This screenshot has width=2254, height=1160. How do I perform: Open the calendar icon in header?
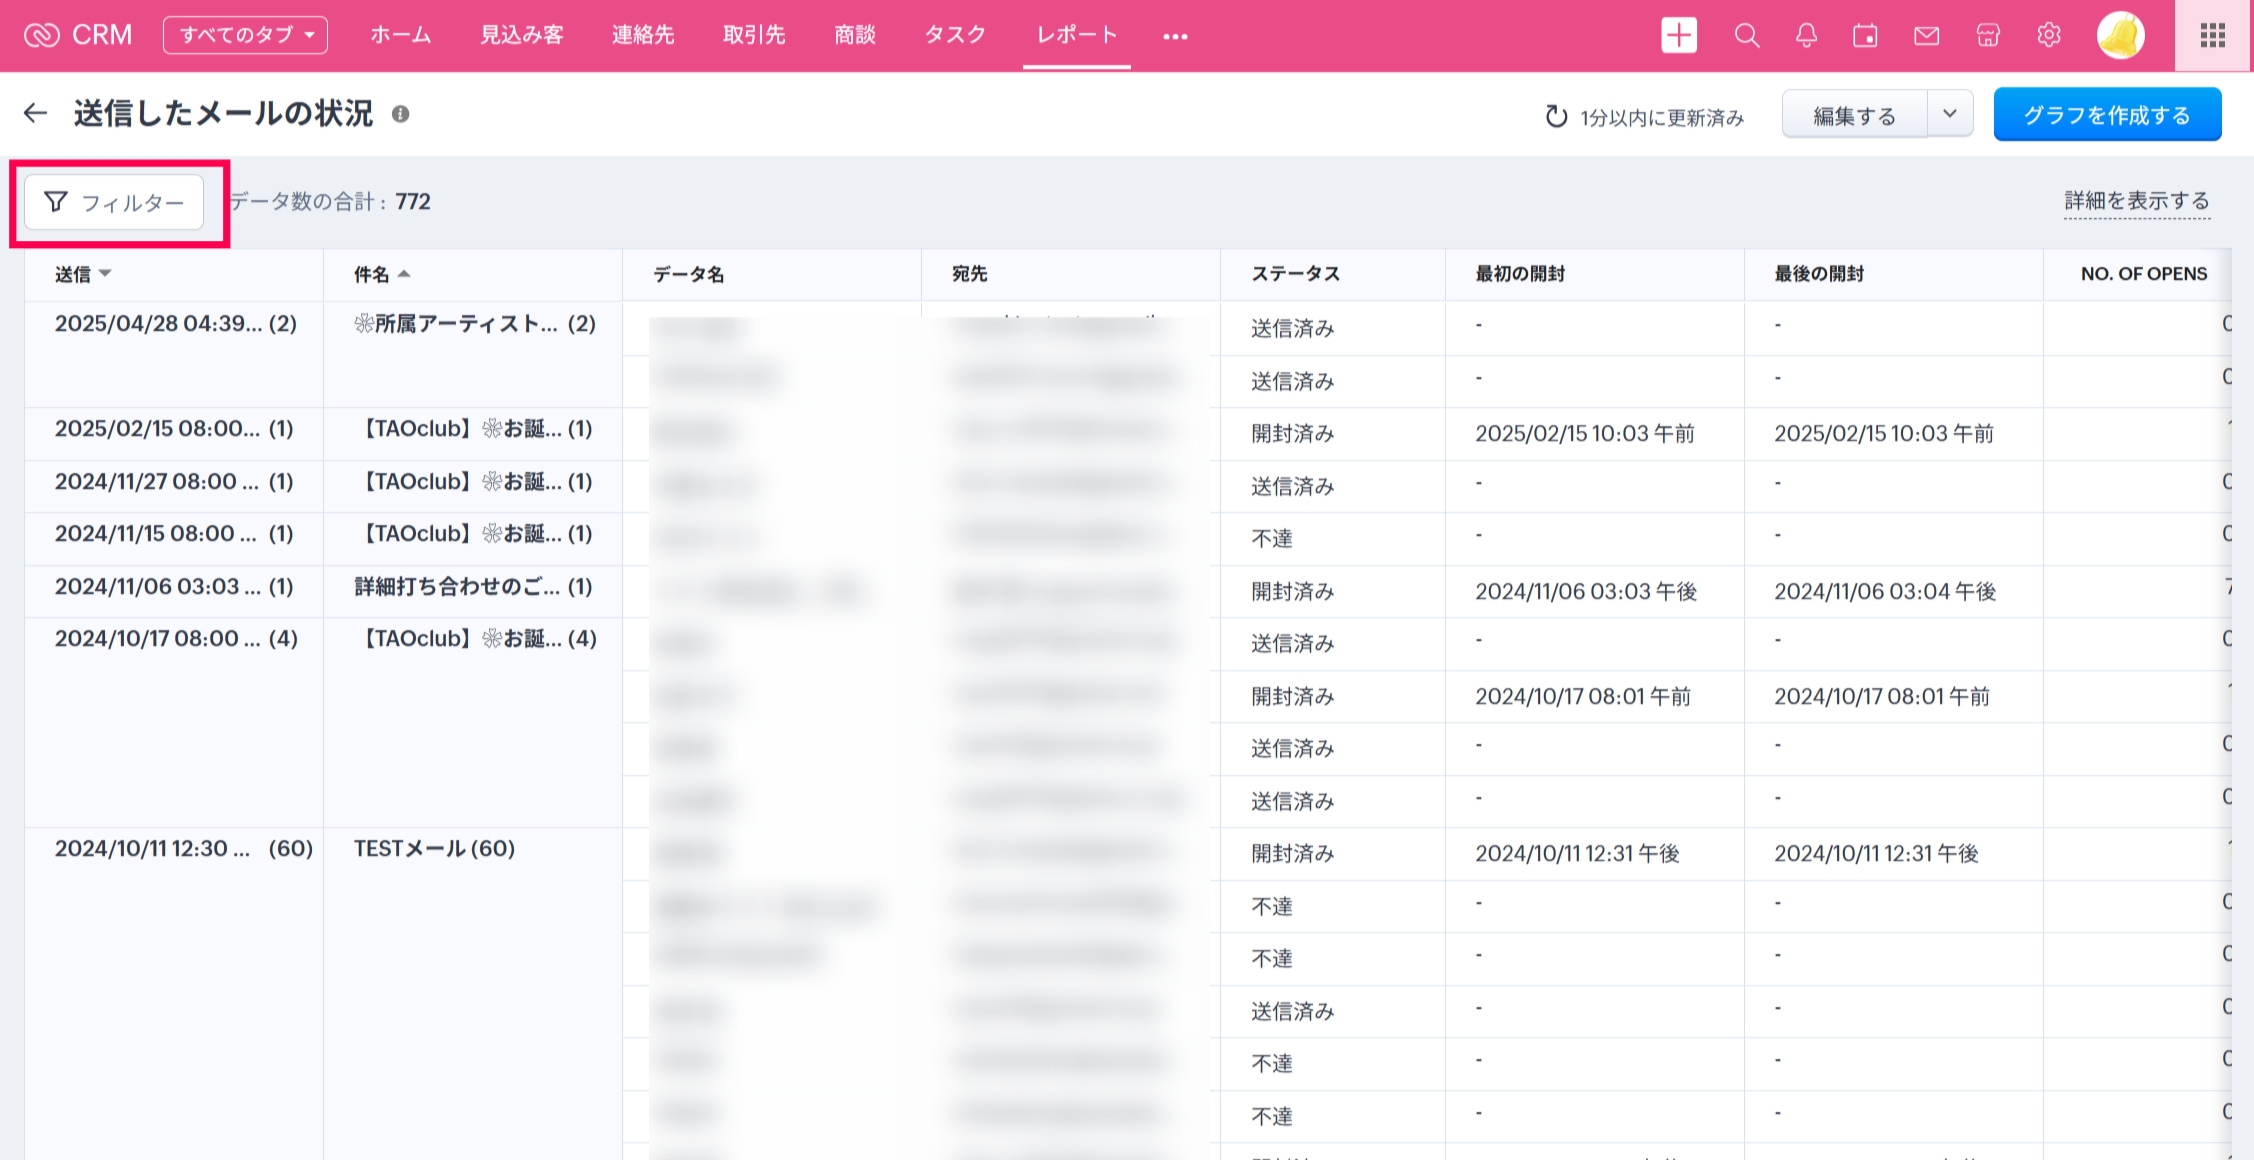pos(1865,36)
